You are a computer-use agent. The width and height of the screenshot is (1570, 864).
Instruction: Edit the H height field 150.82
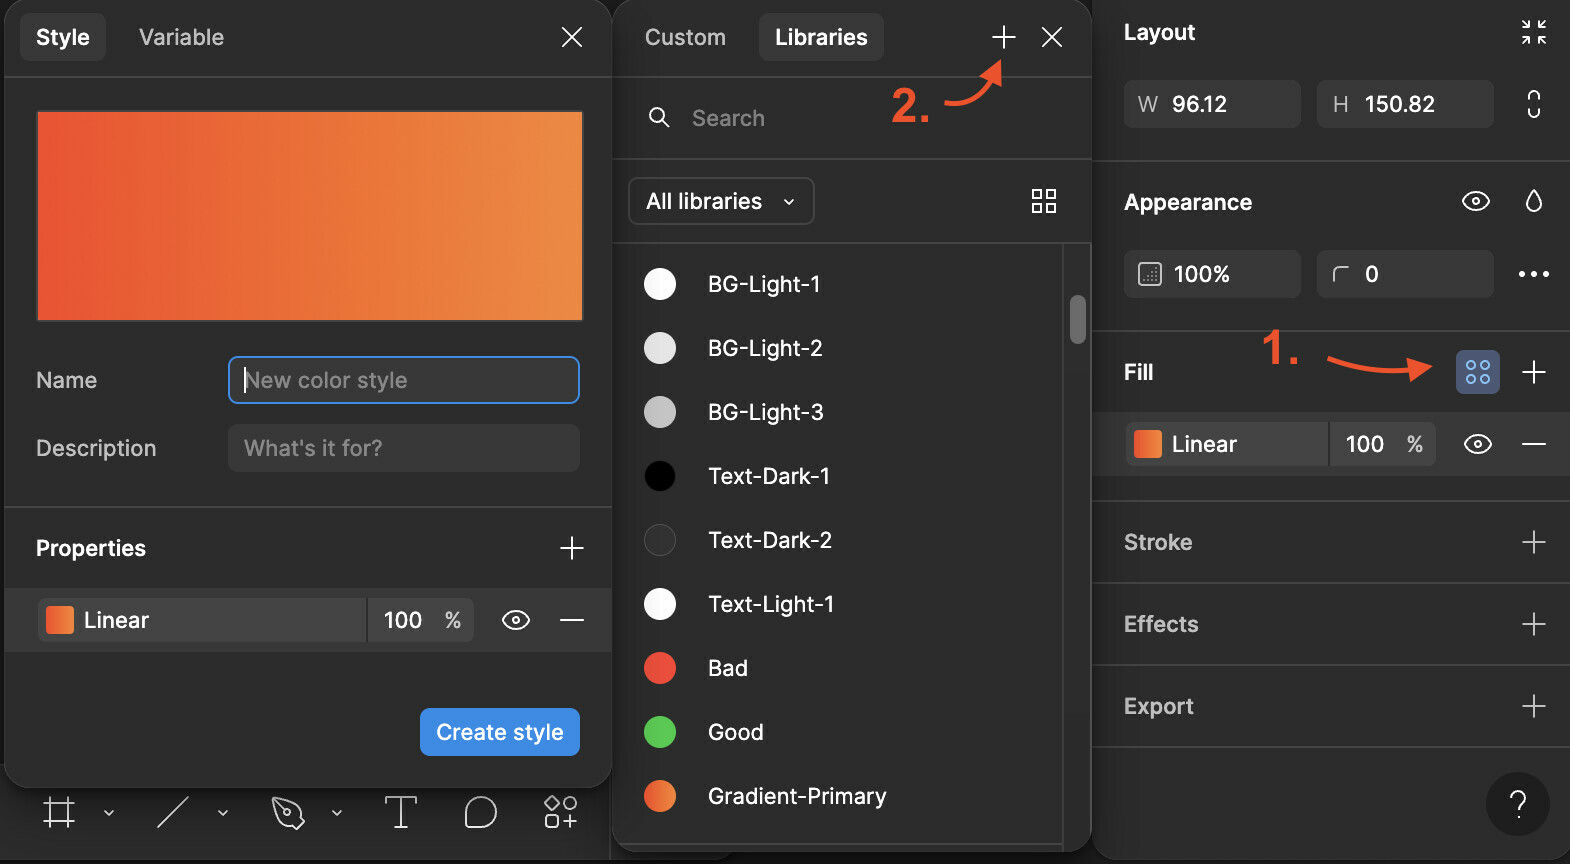1405,104
